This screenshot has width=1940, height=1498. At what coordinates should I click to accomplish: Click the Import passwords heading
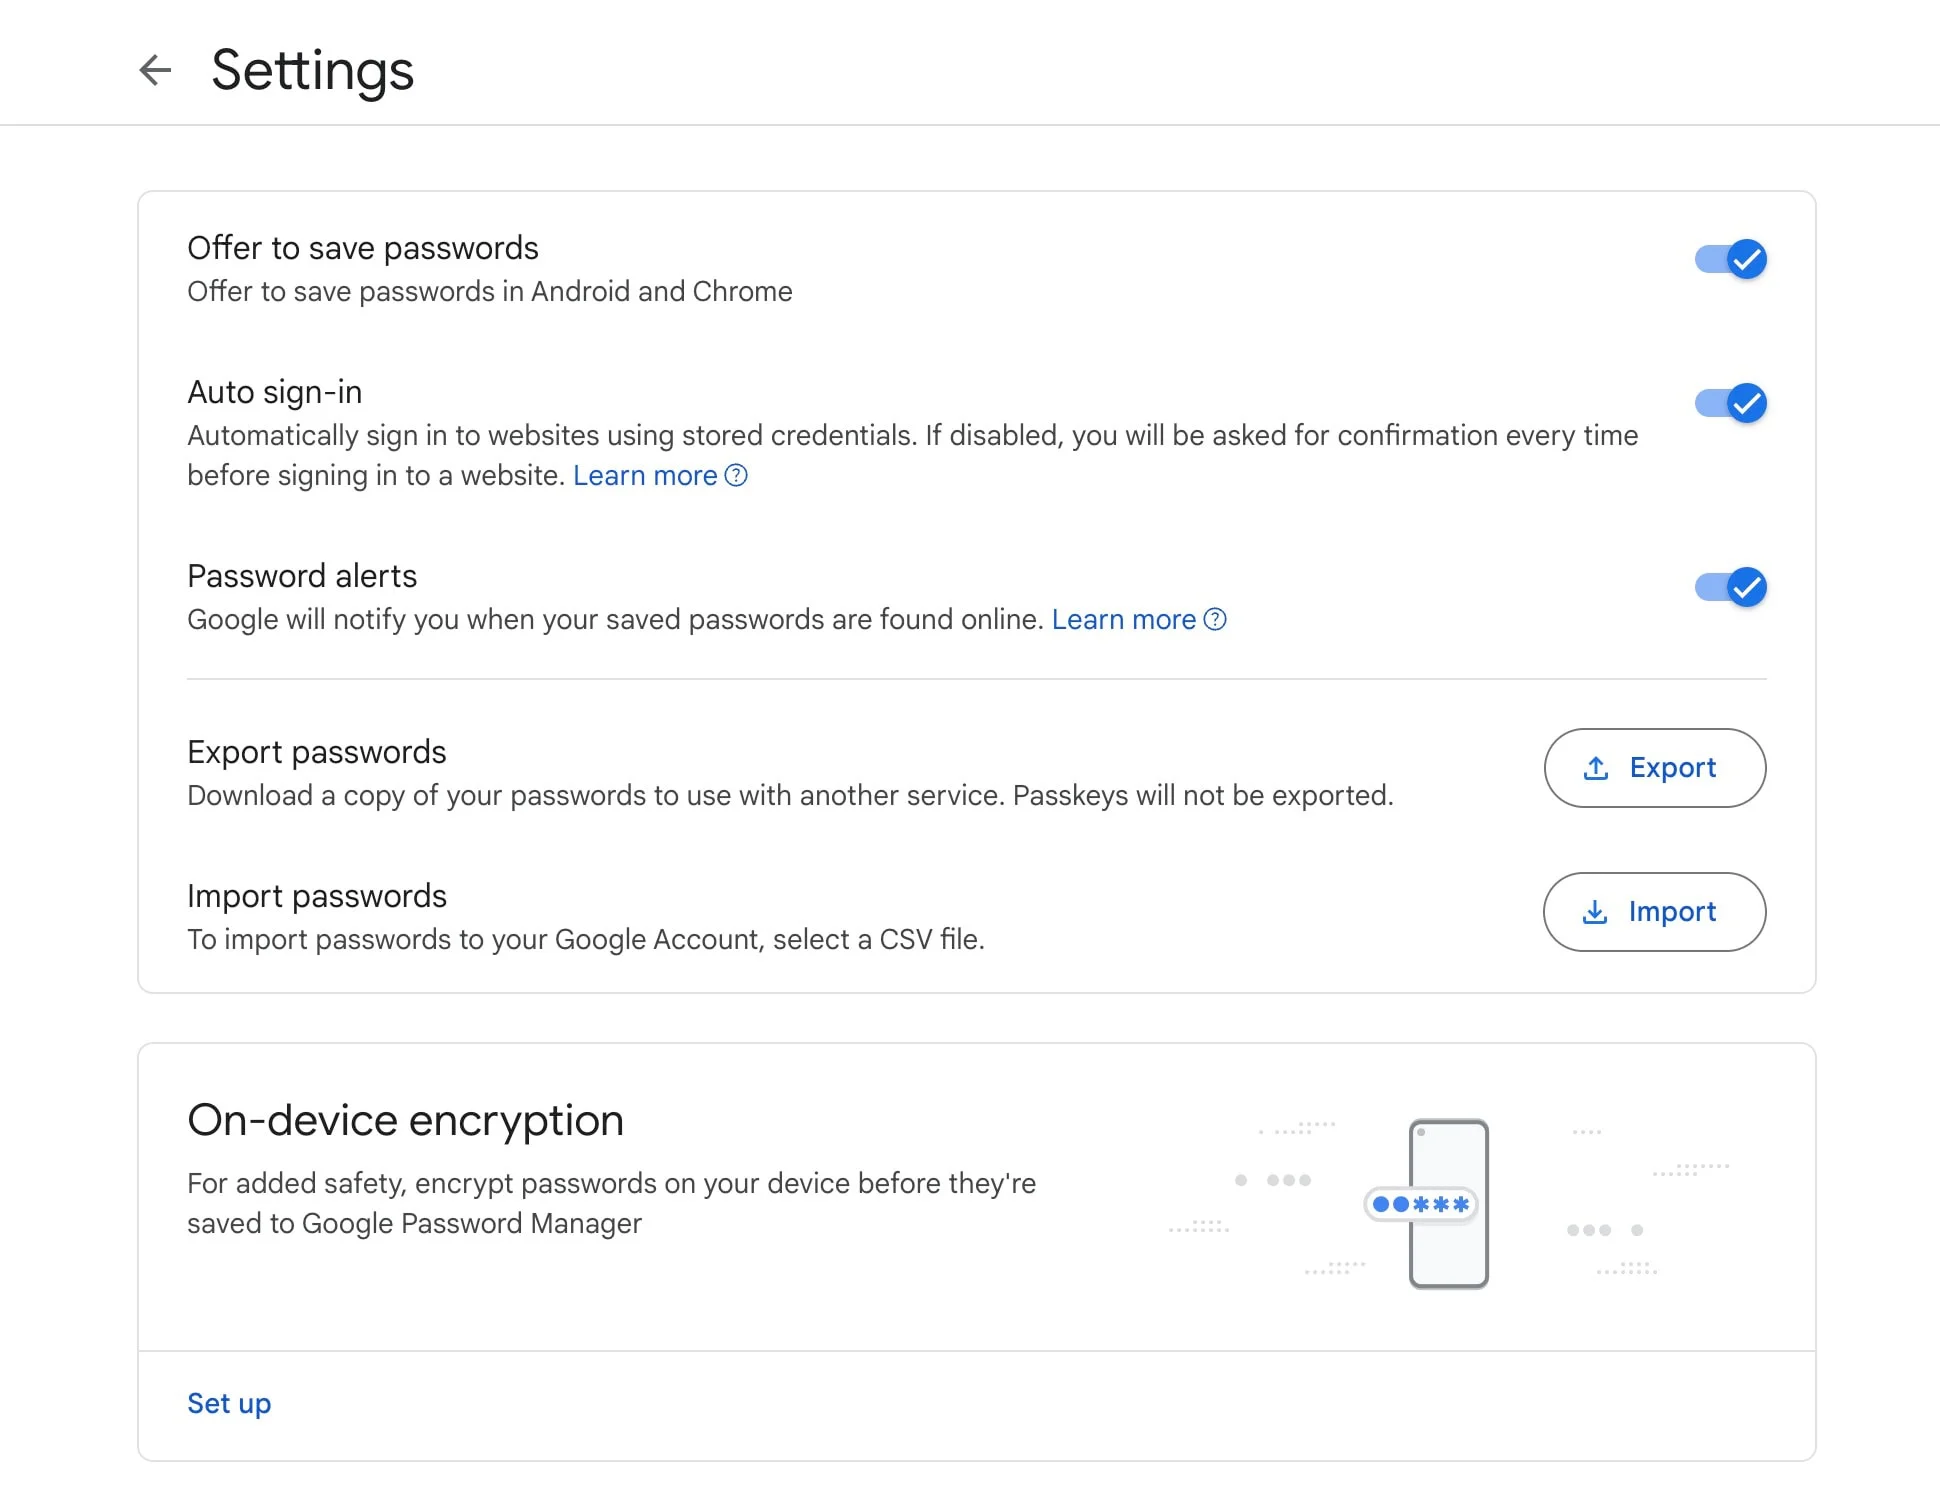(x=317, y=895)
